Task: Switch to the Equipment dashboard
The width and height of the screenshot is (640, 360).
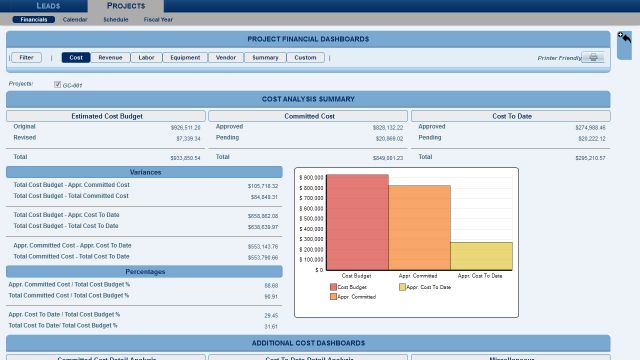Action: tap(185, 58)
